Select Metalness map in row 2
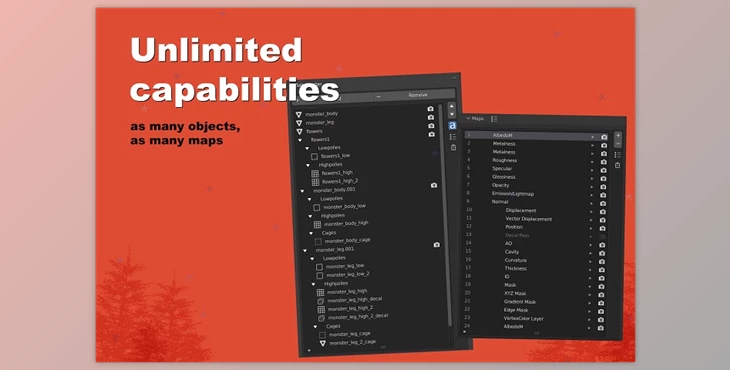The height and width of the screenshot is (370, 730). (x=536, y=144)
